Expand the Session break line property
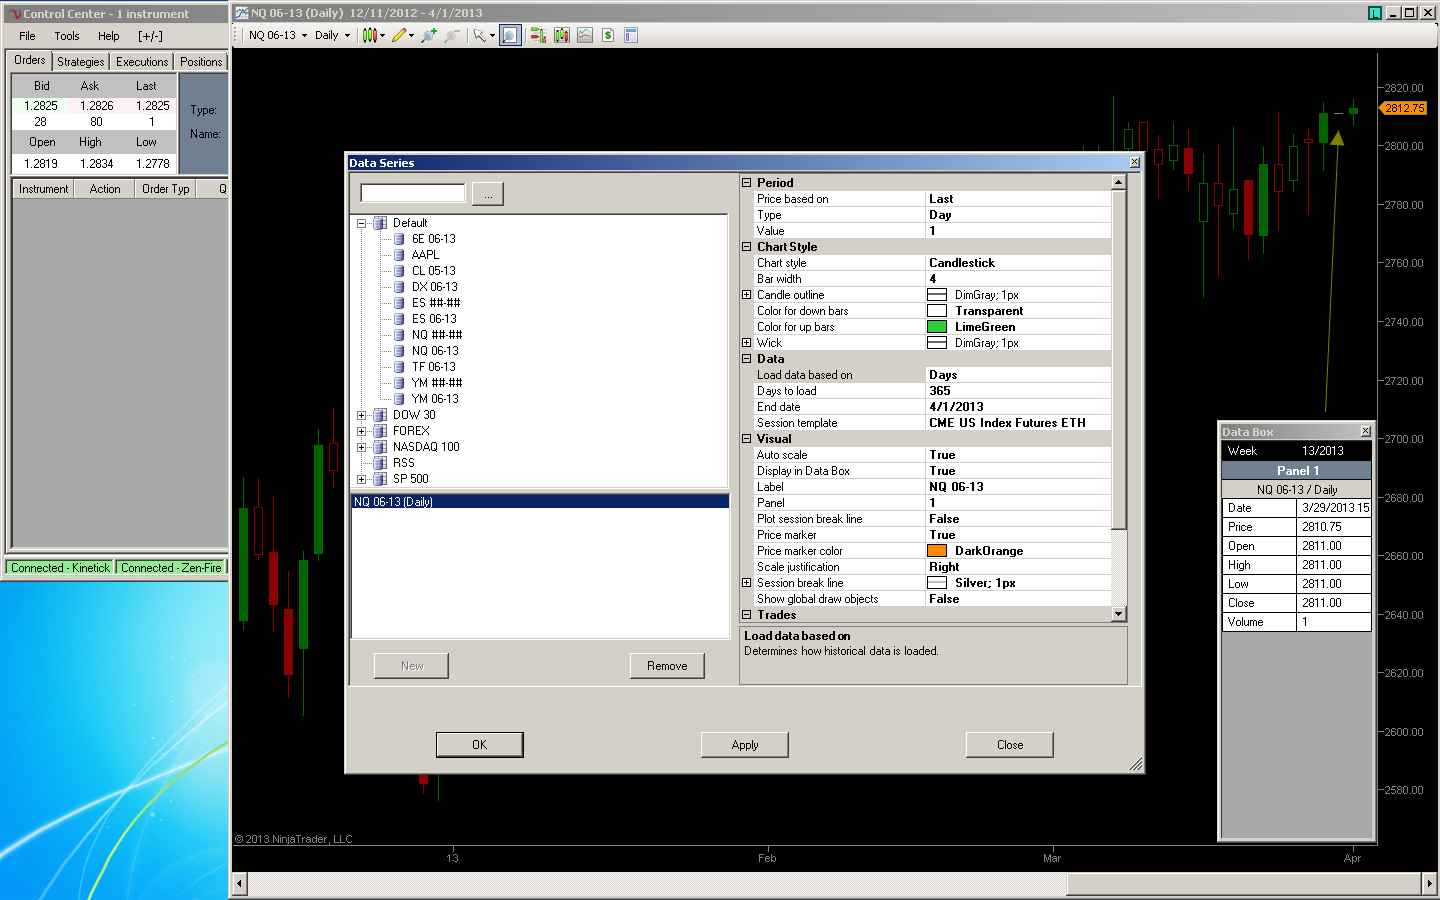The image size is (1440, 900). tap(747, 583)
